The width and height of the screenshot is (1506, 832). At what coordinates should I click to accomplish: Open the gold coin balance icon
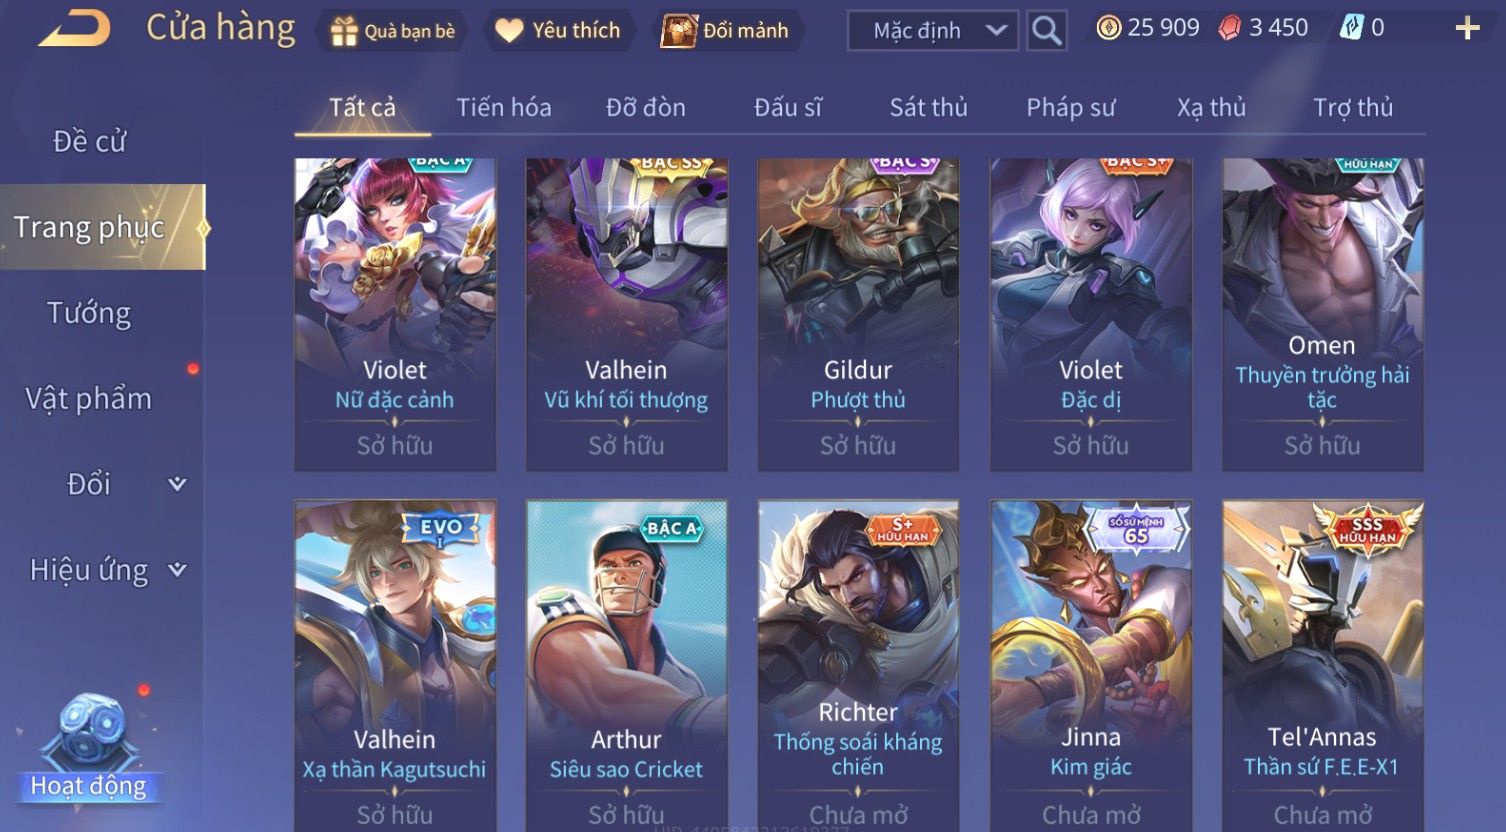tap(1108, 28)
